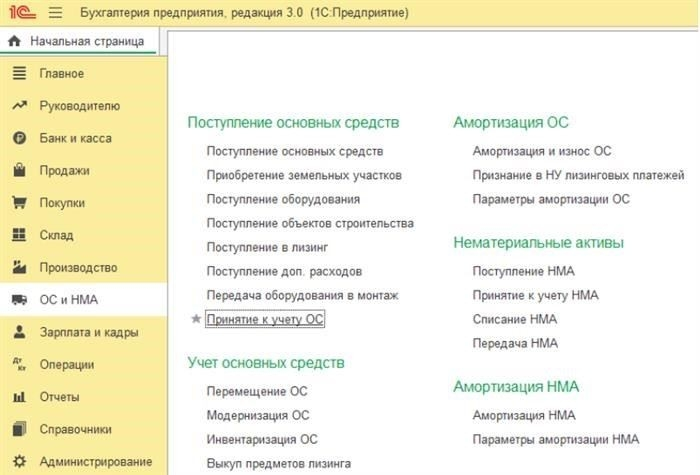The image size is (700, 475).
Task: Open the Зарплата и кадры menu section
Action: pos(88,332)
